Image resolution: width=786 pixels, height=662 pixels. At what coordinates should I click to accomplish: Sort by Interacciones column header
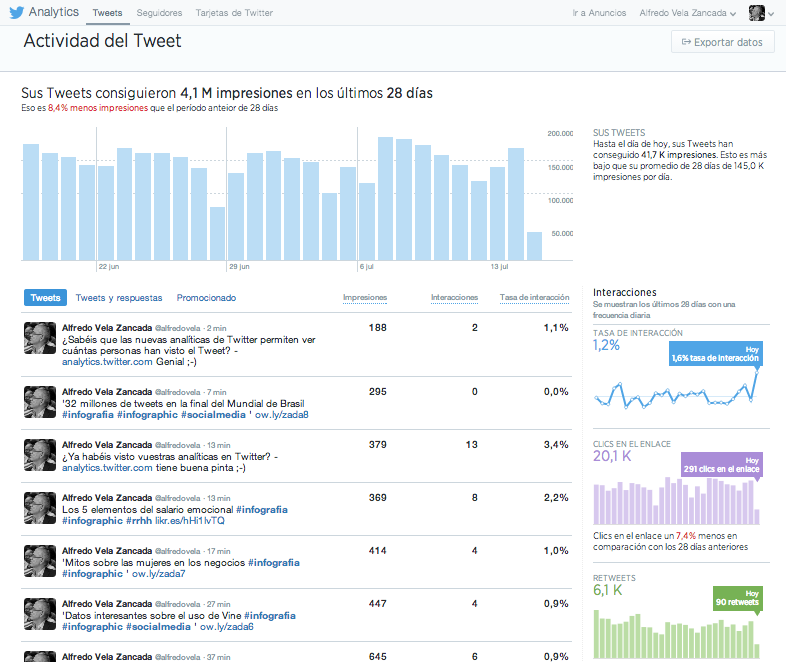tap(454, 298)
